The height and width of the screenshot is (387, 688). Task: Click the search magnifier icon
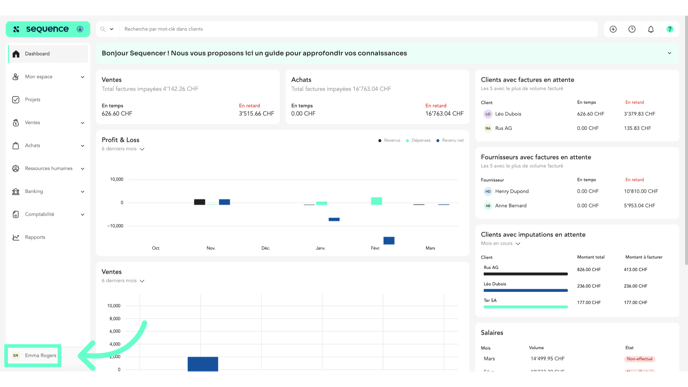pyautogui.click(x=103, y=29)
